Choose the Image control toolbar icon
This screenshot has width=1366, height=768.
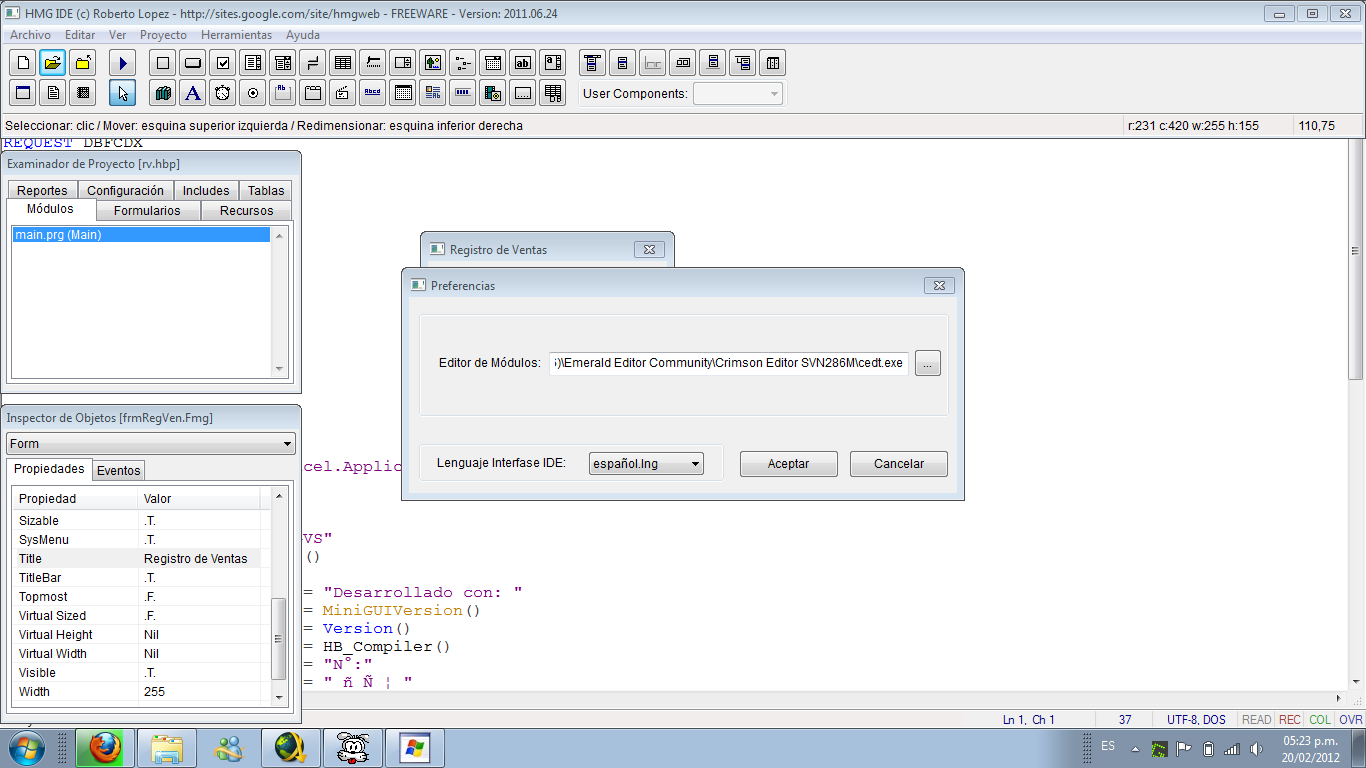pyautogui.click(x=432, y=63)
